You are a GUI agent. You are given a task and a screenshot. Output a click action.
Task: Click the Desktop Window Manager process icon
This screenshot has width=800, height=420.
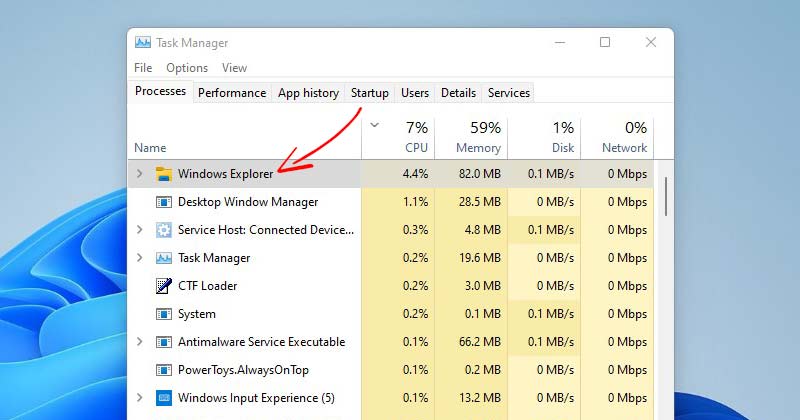[x=164, y=202]
